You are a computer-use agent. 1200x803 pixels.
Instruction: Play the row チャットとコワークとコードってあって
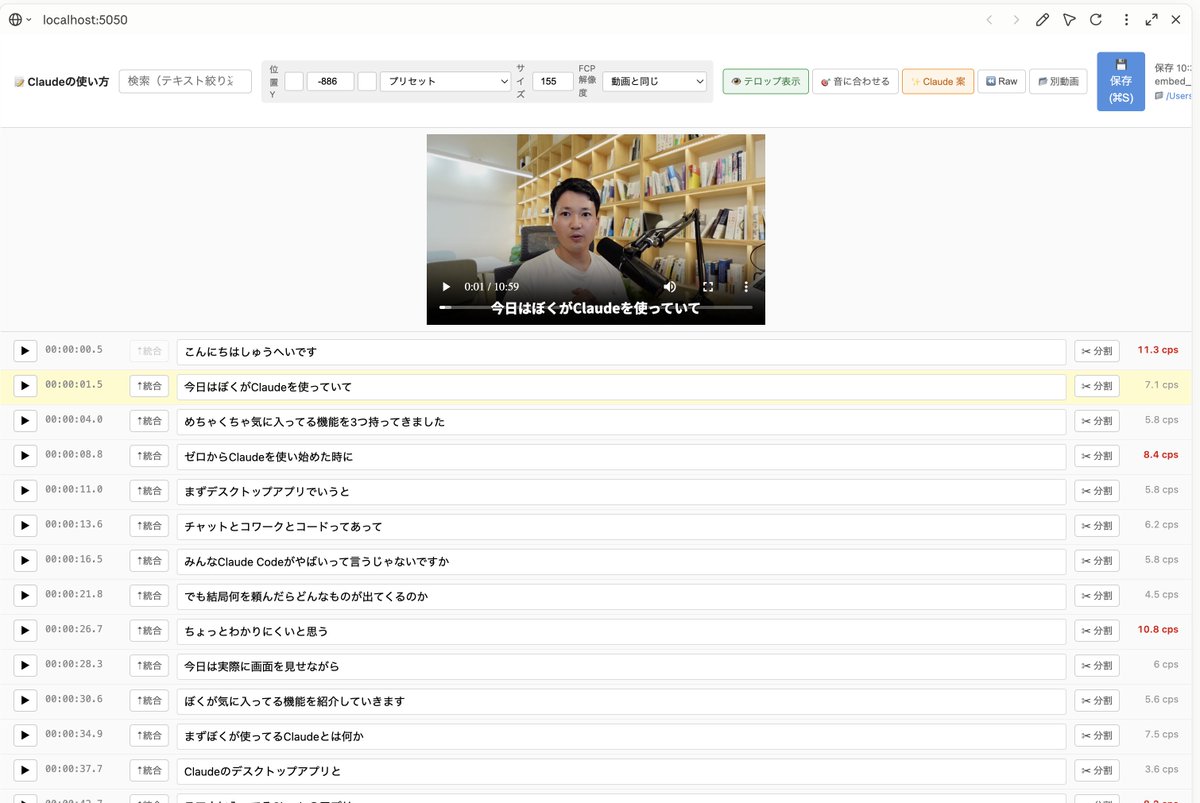click(25, 526)
